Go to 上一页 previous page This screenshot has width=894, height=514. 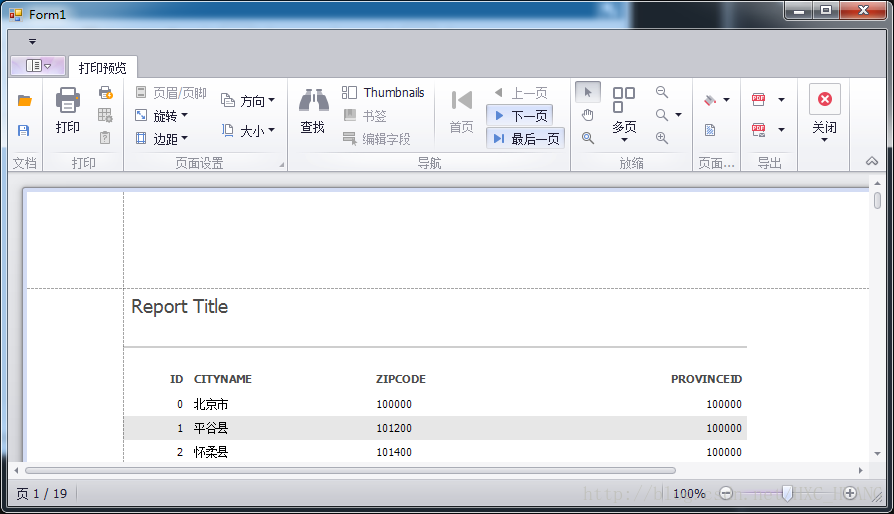pos(521,92)
